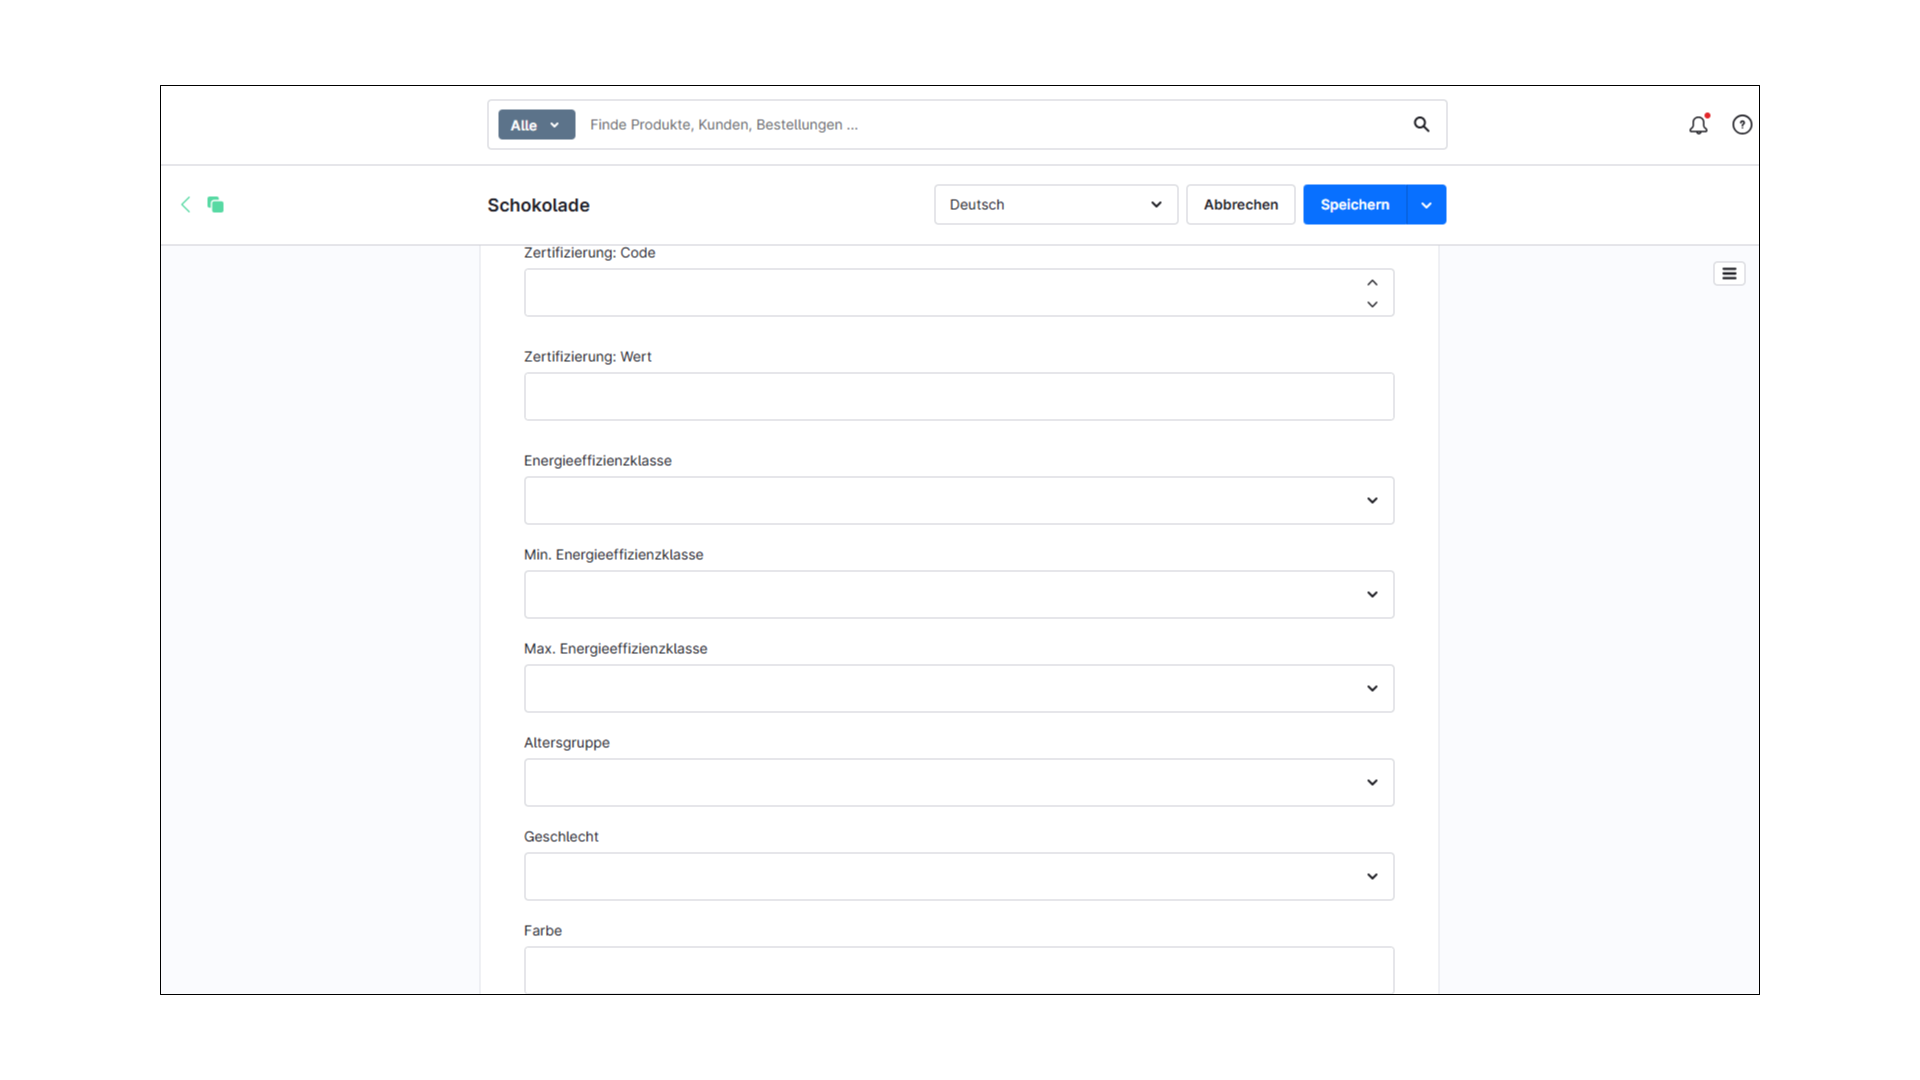
Task: Click the duplicate product icon
Action: 215,205
